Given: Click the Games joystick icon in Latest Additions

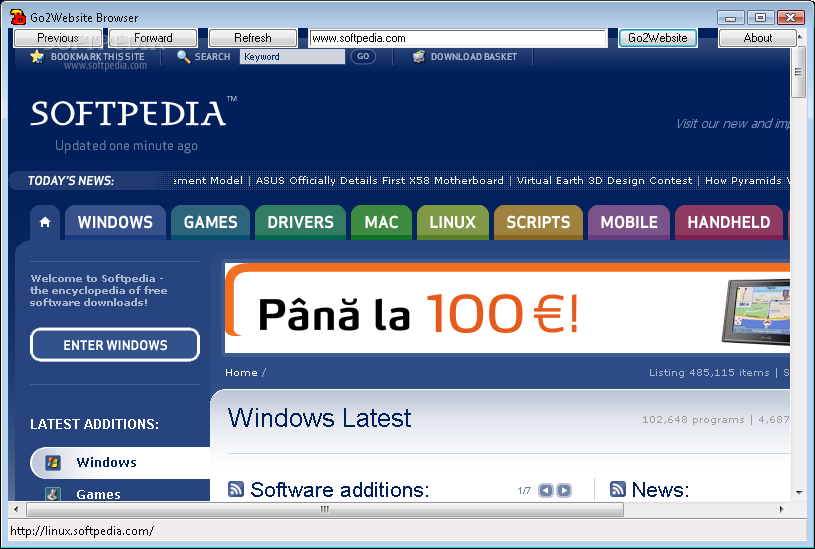Looking at the screenshot, I should coord(52,494).
